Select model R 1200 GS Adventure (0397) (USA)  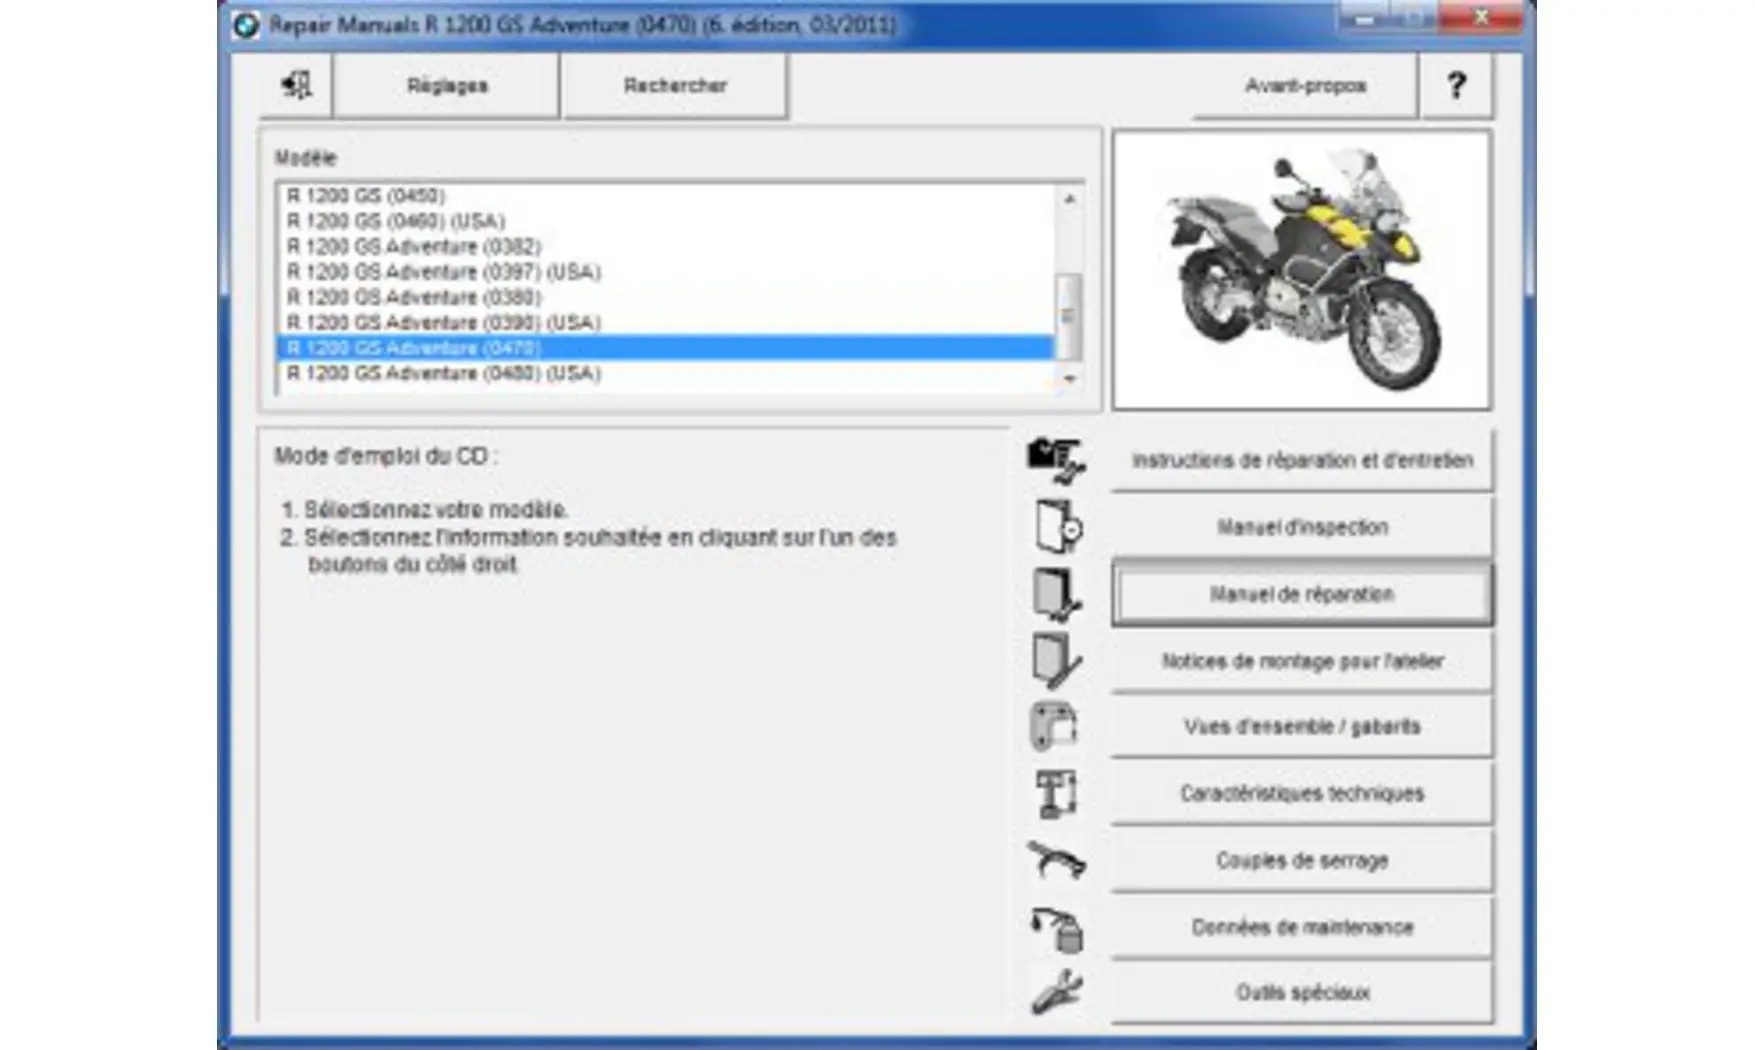(665, 272)
